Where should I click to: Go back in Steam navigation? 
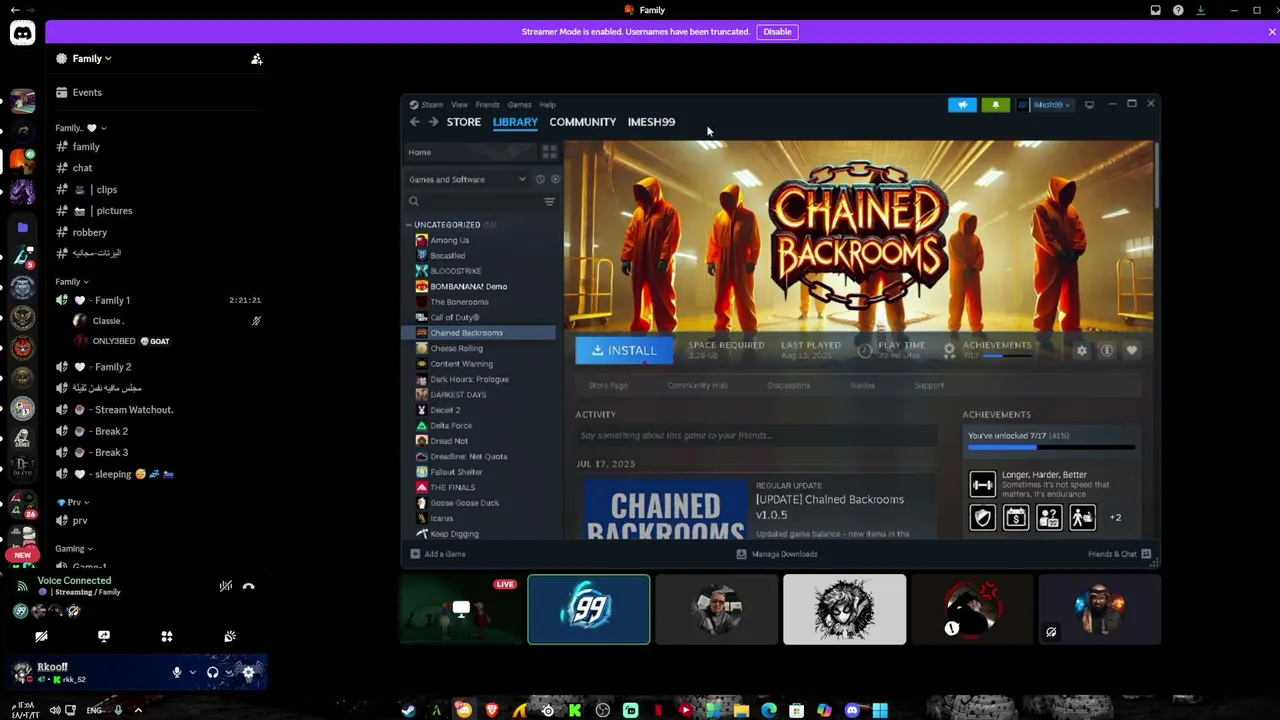[x=415, y=122]
